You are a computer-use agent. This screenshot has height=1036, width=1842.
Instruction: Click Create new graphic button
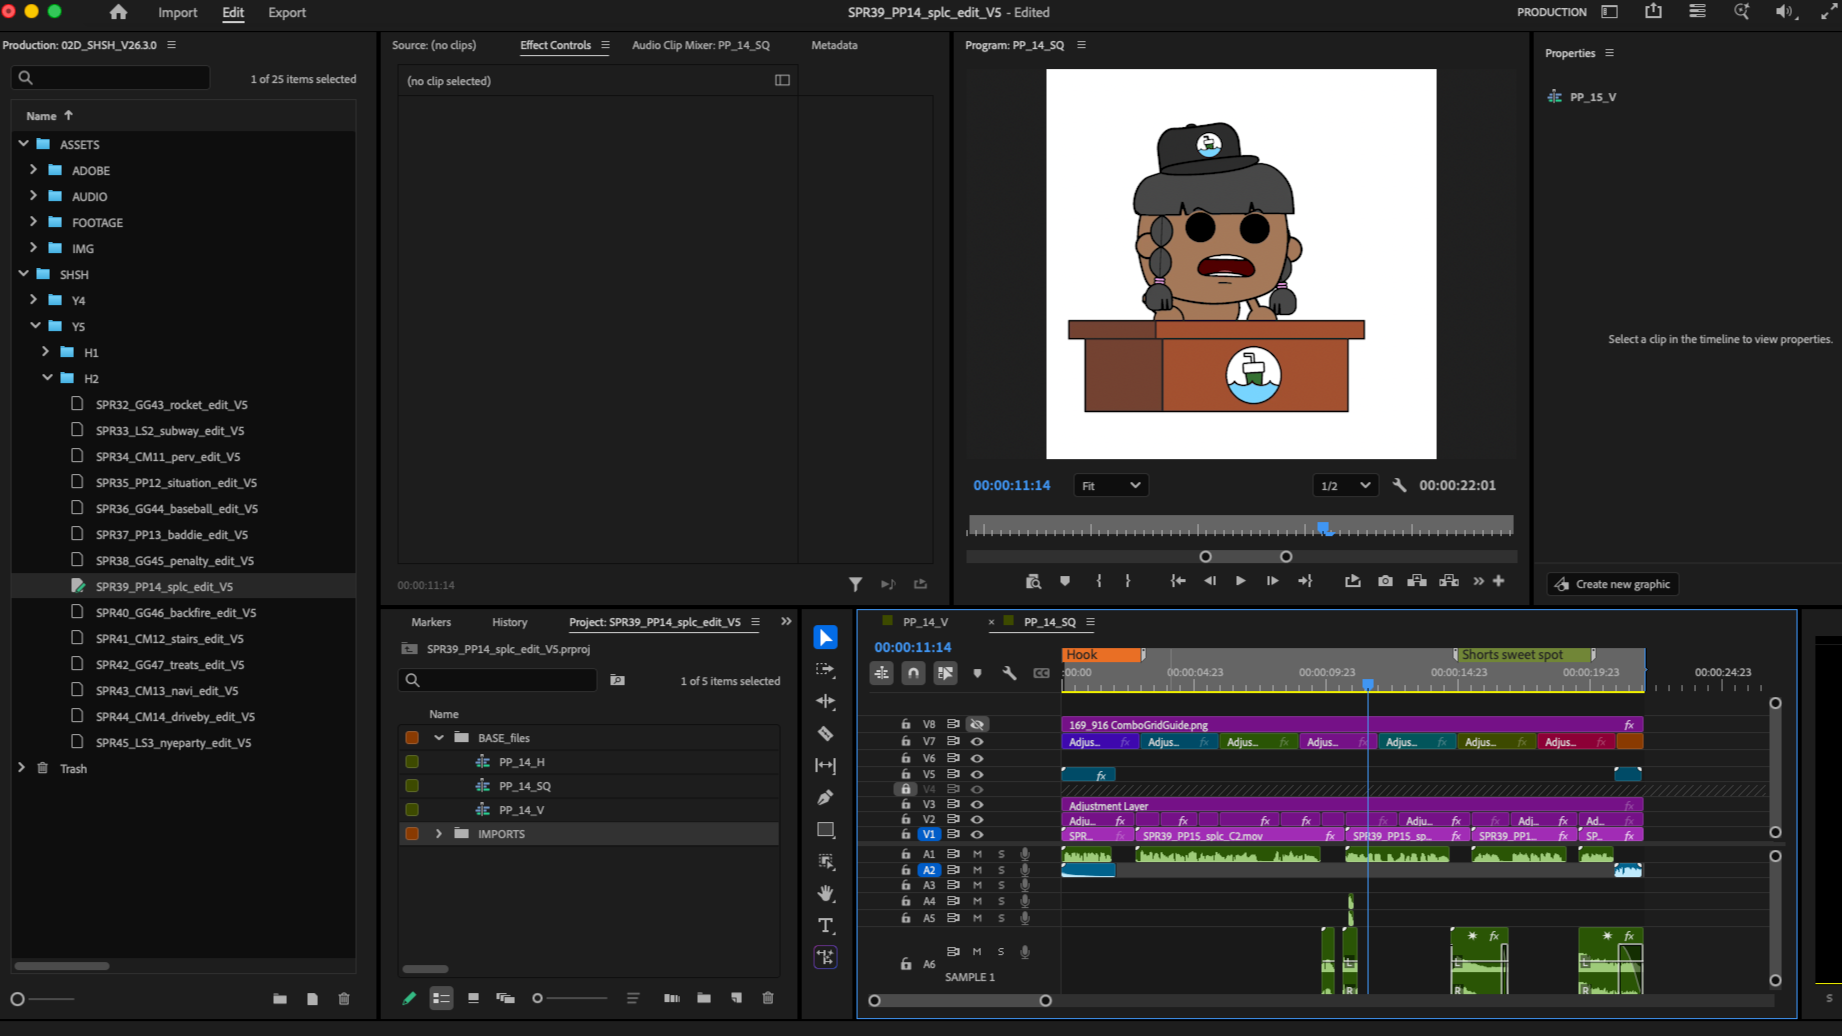(x=1613, y=584)
